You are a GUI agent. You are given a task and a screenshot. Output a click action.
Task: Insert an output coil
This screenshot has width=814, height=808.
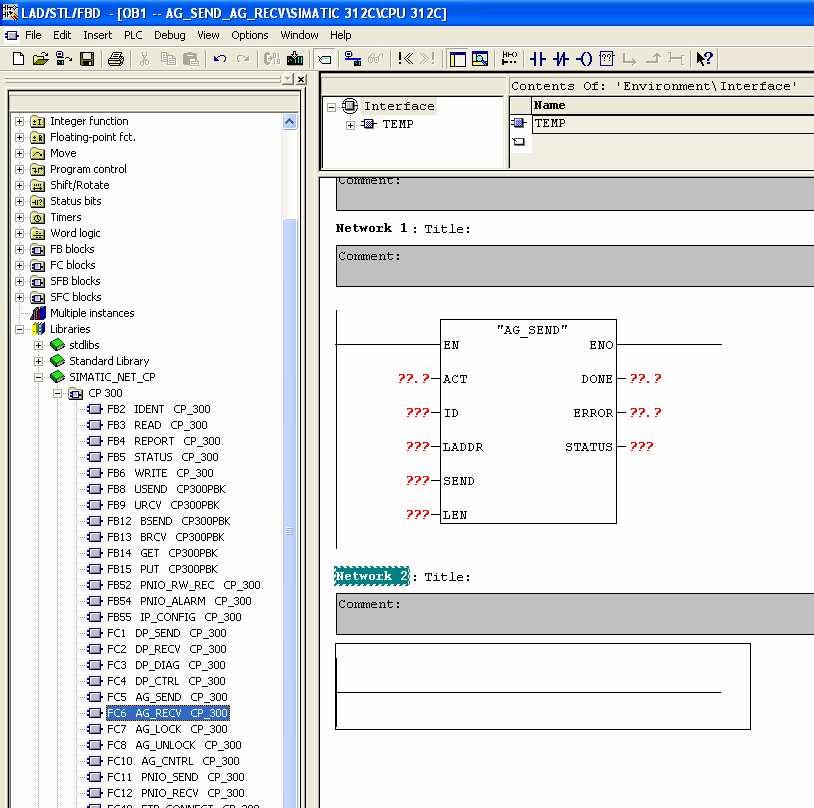[x=584, y=59]
